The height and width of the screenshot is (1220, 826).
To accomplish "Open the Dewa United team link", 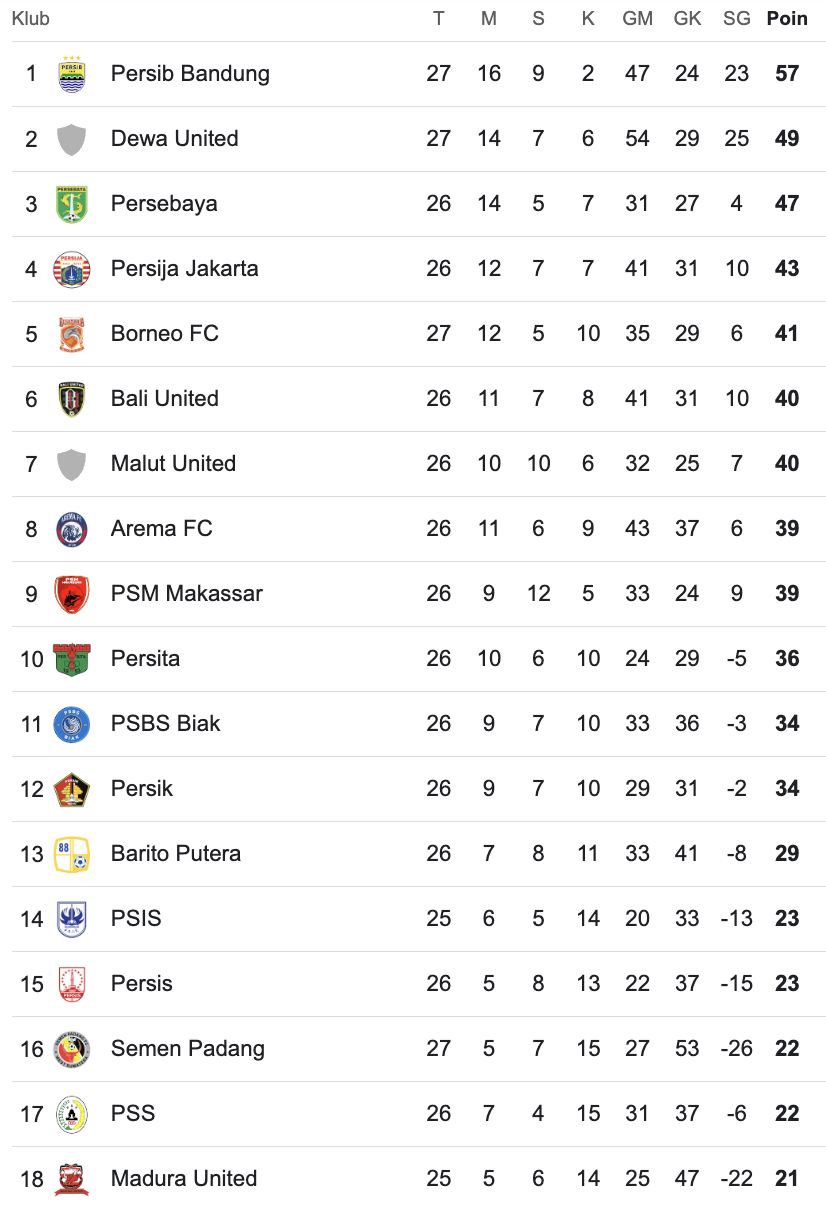I will pos(174,139).
